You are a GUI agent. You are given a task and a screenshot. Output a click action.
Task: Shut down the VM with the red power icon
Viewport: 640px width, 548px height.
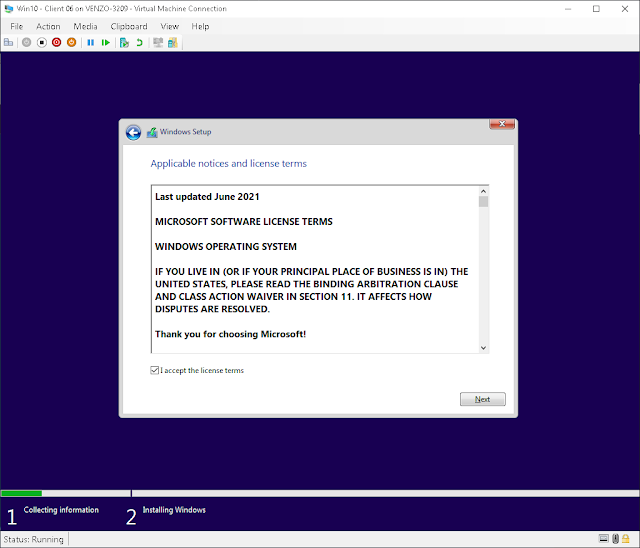[57, 42]
